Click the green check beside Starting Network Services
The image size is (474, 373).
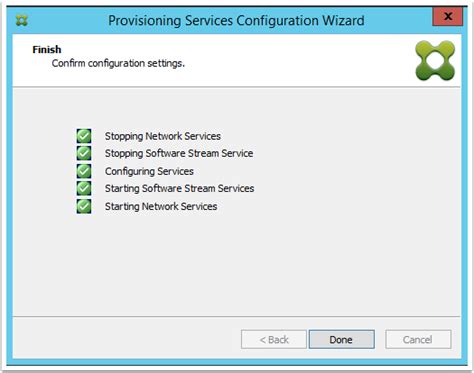coord(84,206)
